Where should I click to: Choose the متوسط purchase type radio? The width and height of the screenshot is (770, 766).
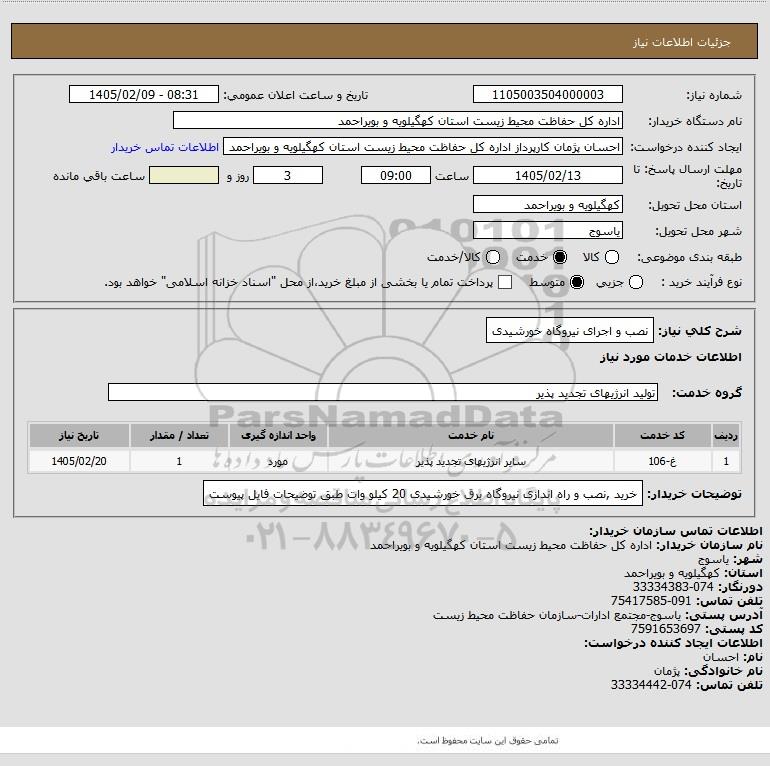[577, 282]
